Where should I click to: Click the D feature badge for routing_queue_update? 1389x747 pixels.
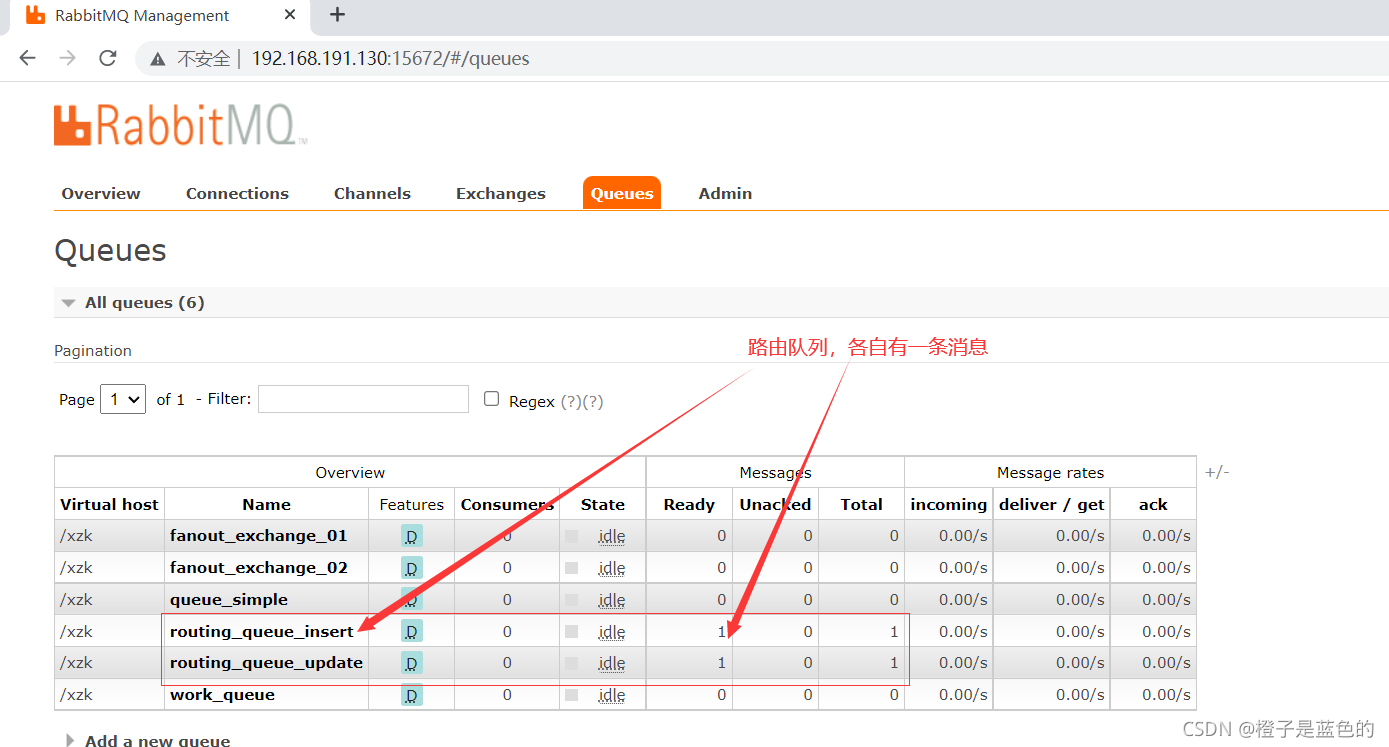click(411, 663)
